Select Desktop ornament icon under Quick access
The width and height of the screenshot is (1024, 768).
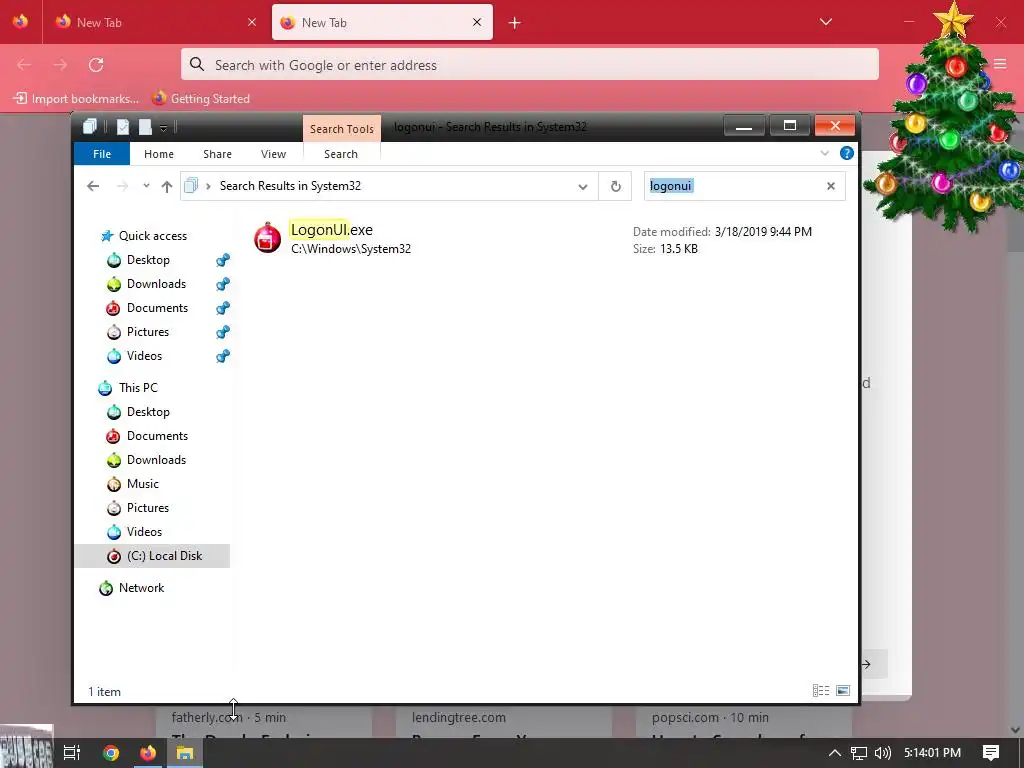pos(114,260)
